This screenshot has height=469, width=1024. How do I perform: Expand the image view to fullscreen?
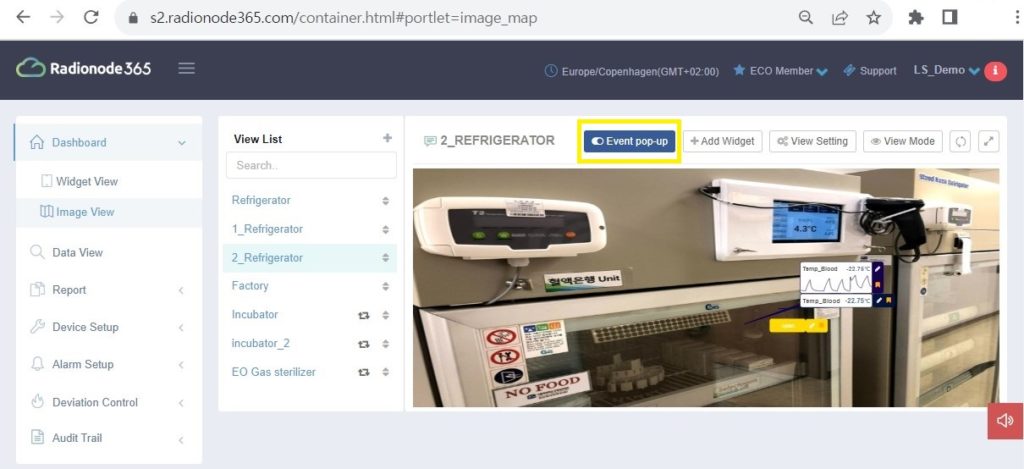pyautogui.click(x=989, y=141)
